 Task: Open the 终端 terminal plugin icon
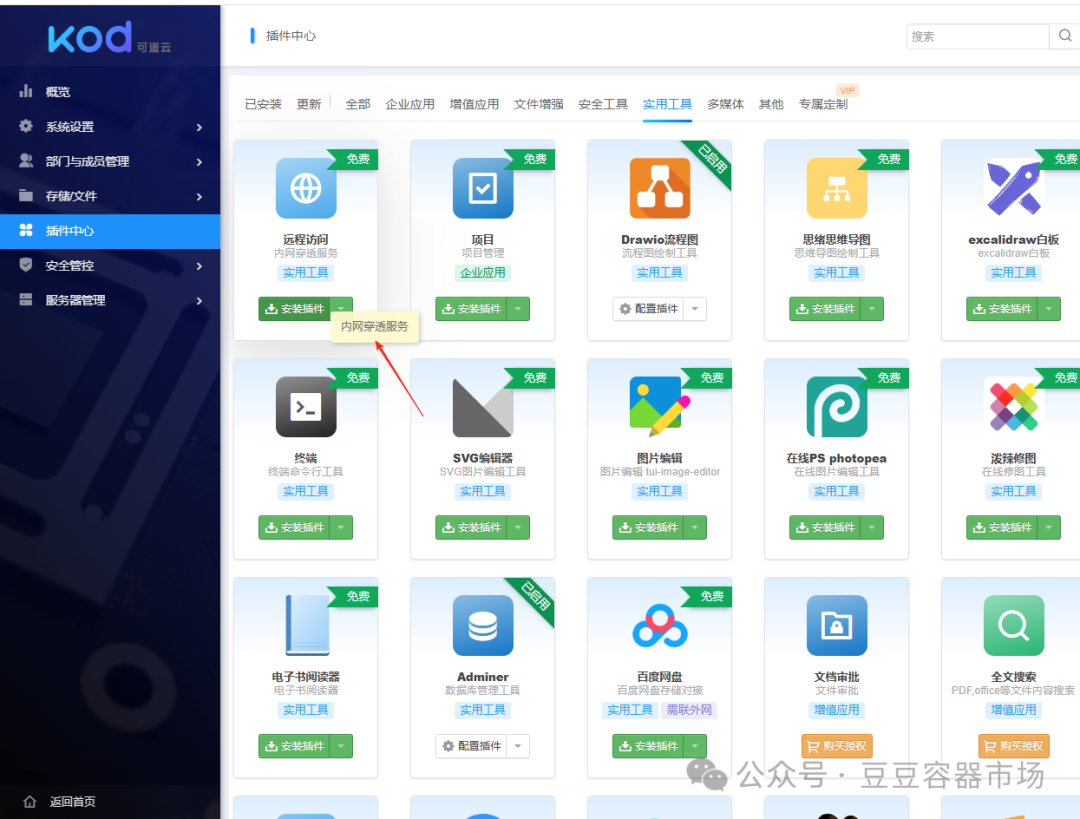(306, 406)
